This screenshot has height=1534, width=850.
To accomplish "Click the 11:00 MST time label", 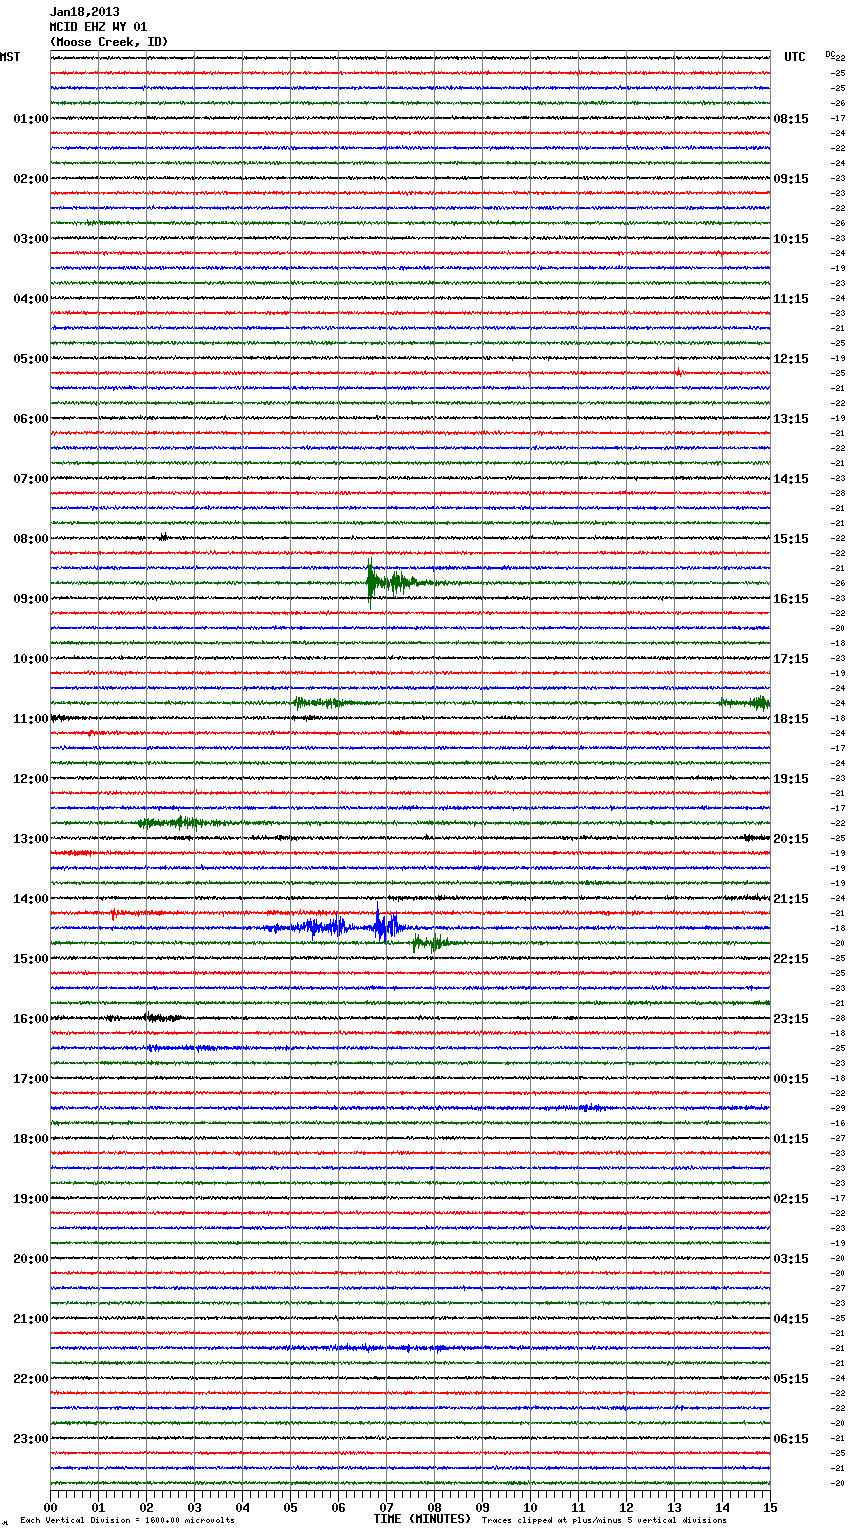I will 31,719.
